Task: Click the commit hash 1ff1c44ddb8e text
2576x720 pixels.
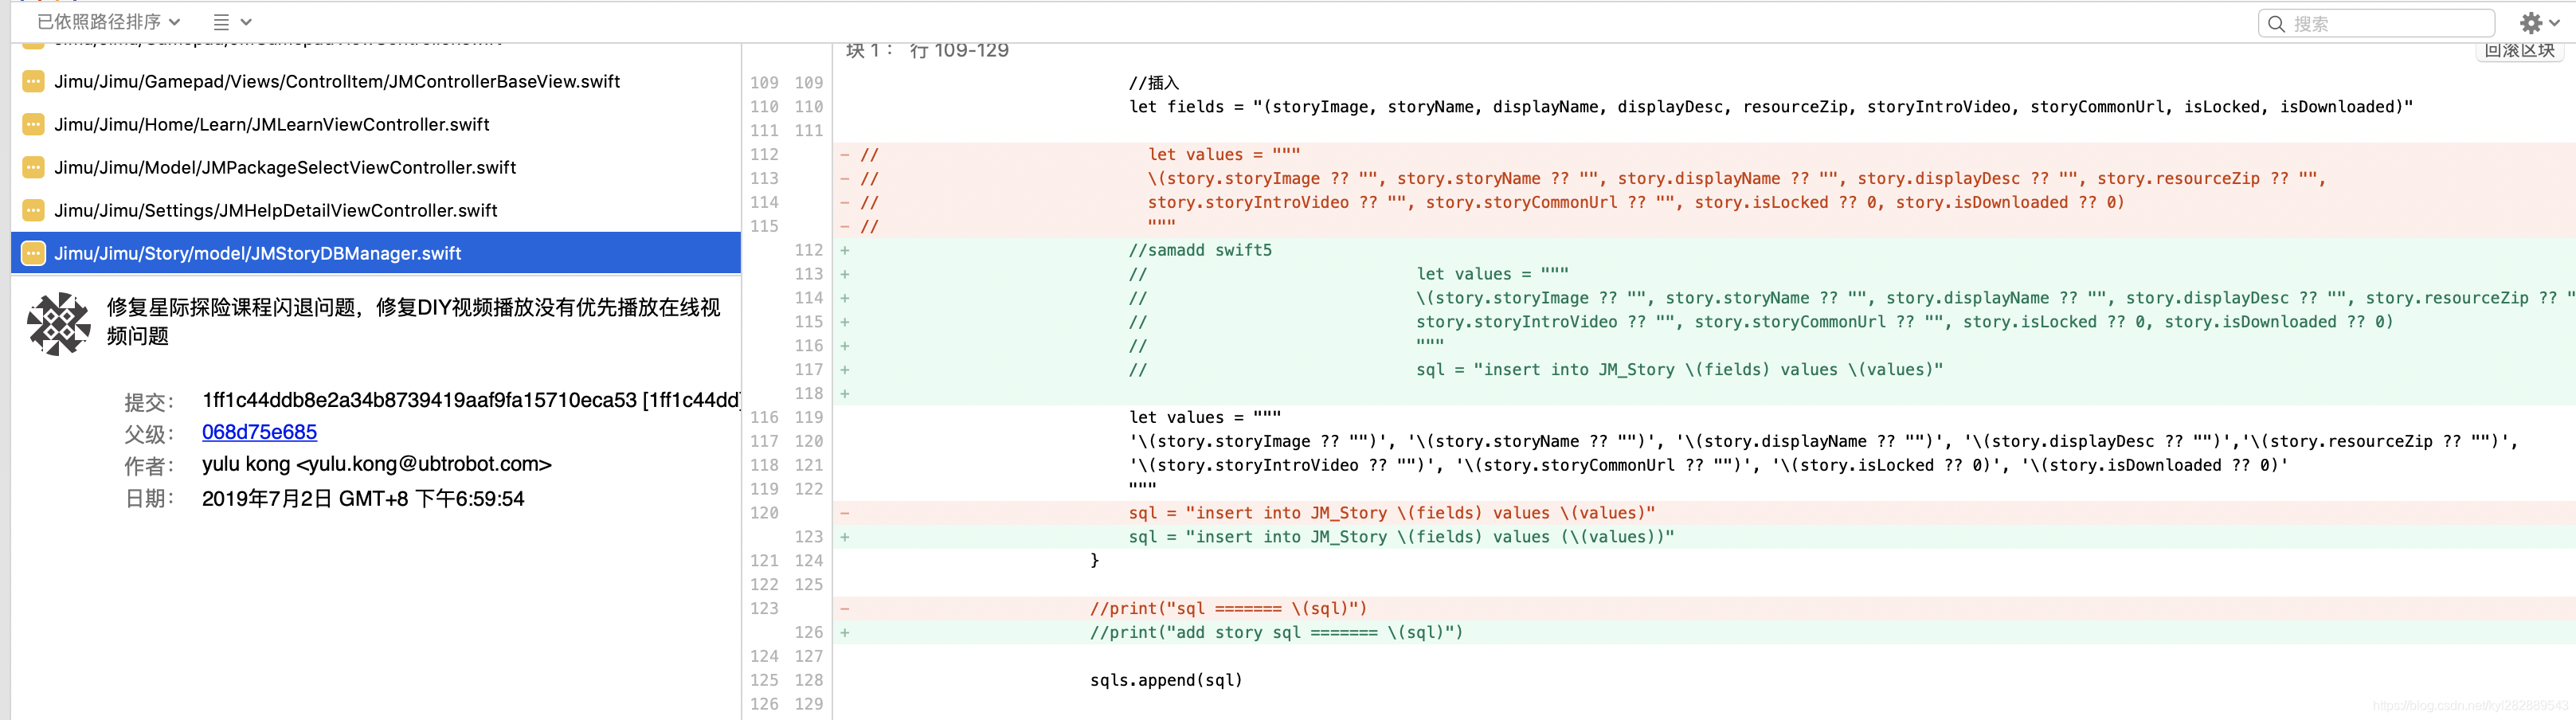Action: 470,400
